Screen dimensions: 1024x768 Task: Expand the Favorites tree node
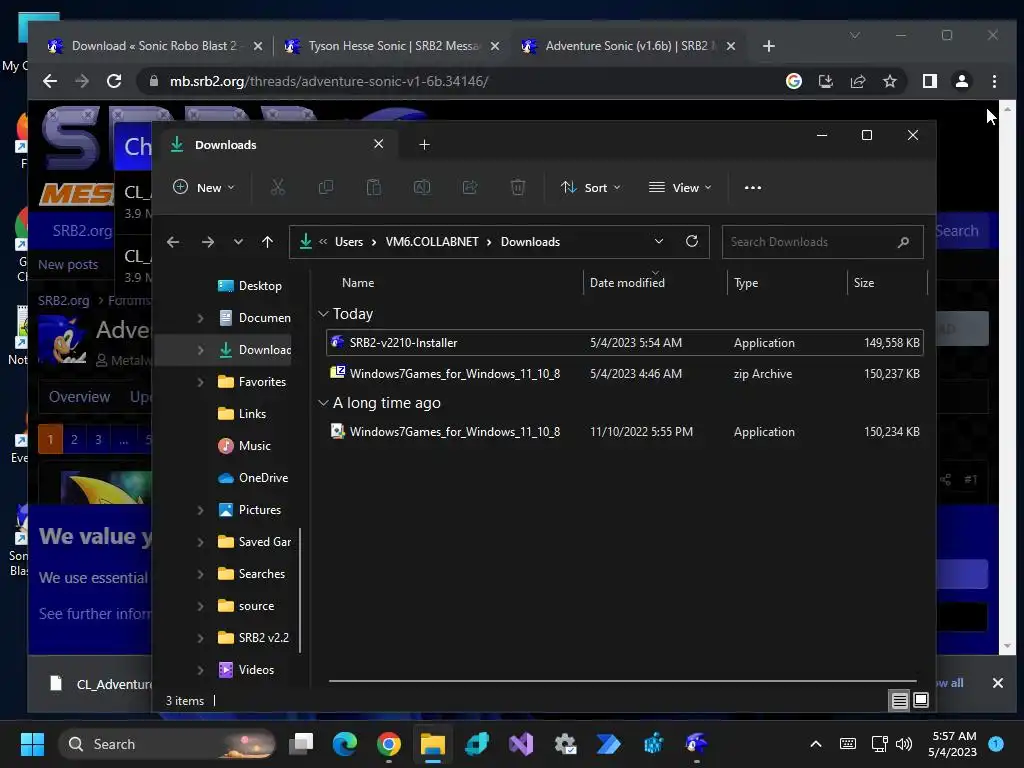(200, 382)
